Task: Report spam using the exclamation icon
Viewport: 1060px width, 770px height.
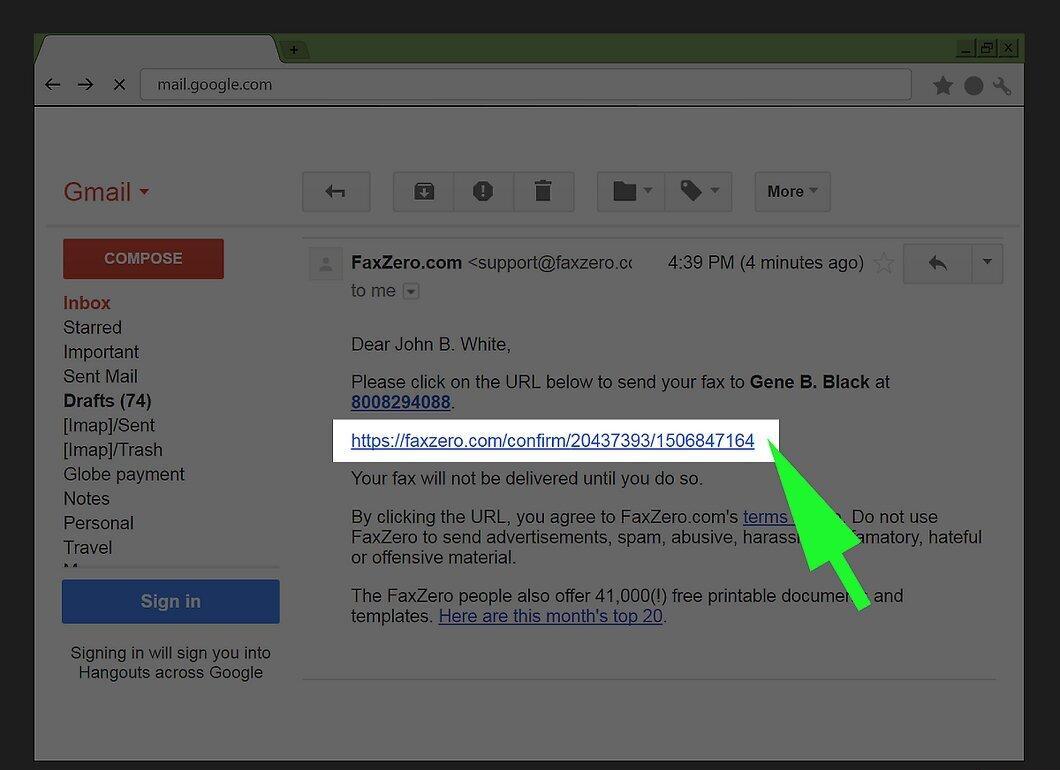Action: 483,192
